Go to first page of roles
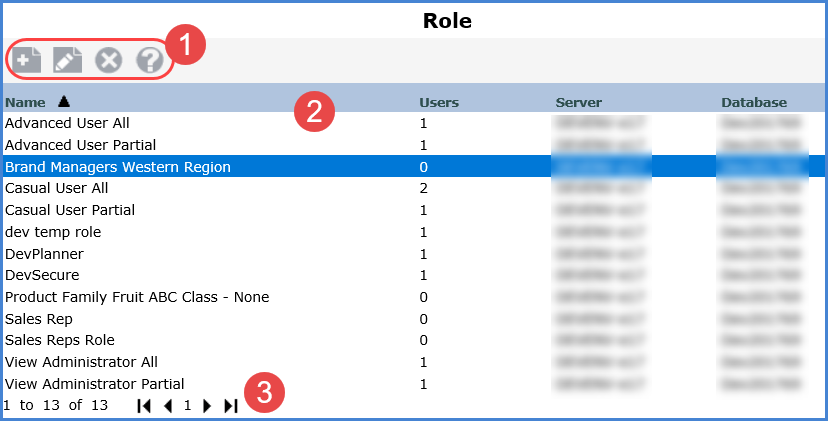The image size is (828, 421). [145, 406]
